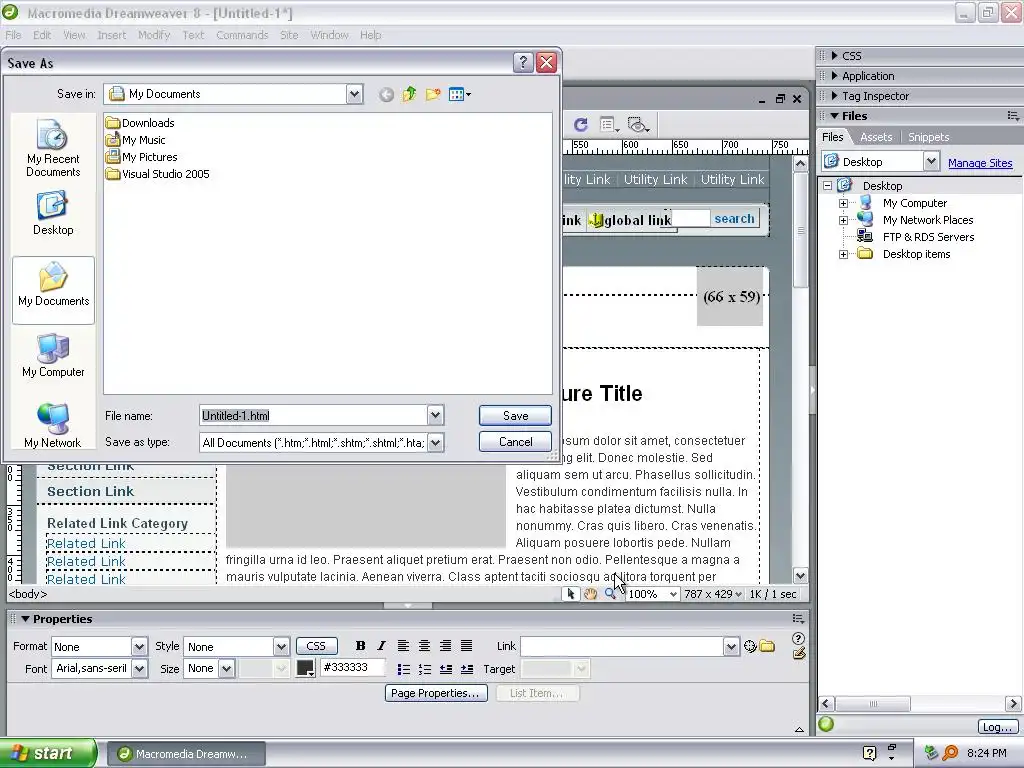Open My Network in places bar

point(53,426)
